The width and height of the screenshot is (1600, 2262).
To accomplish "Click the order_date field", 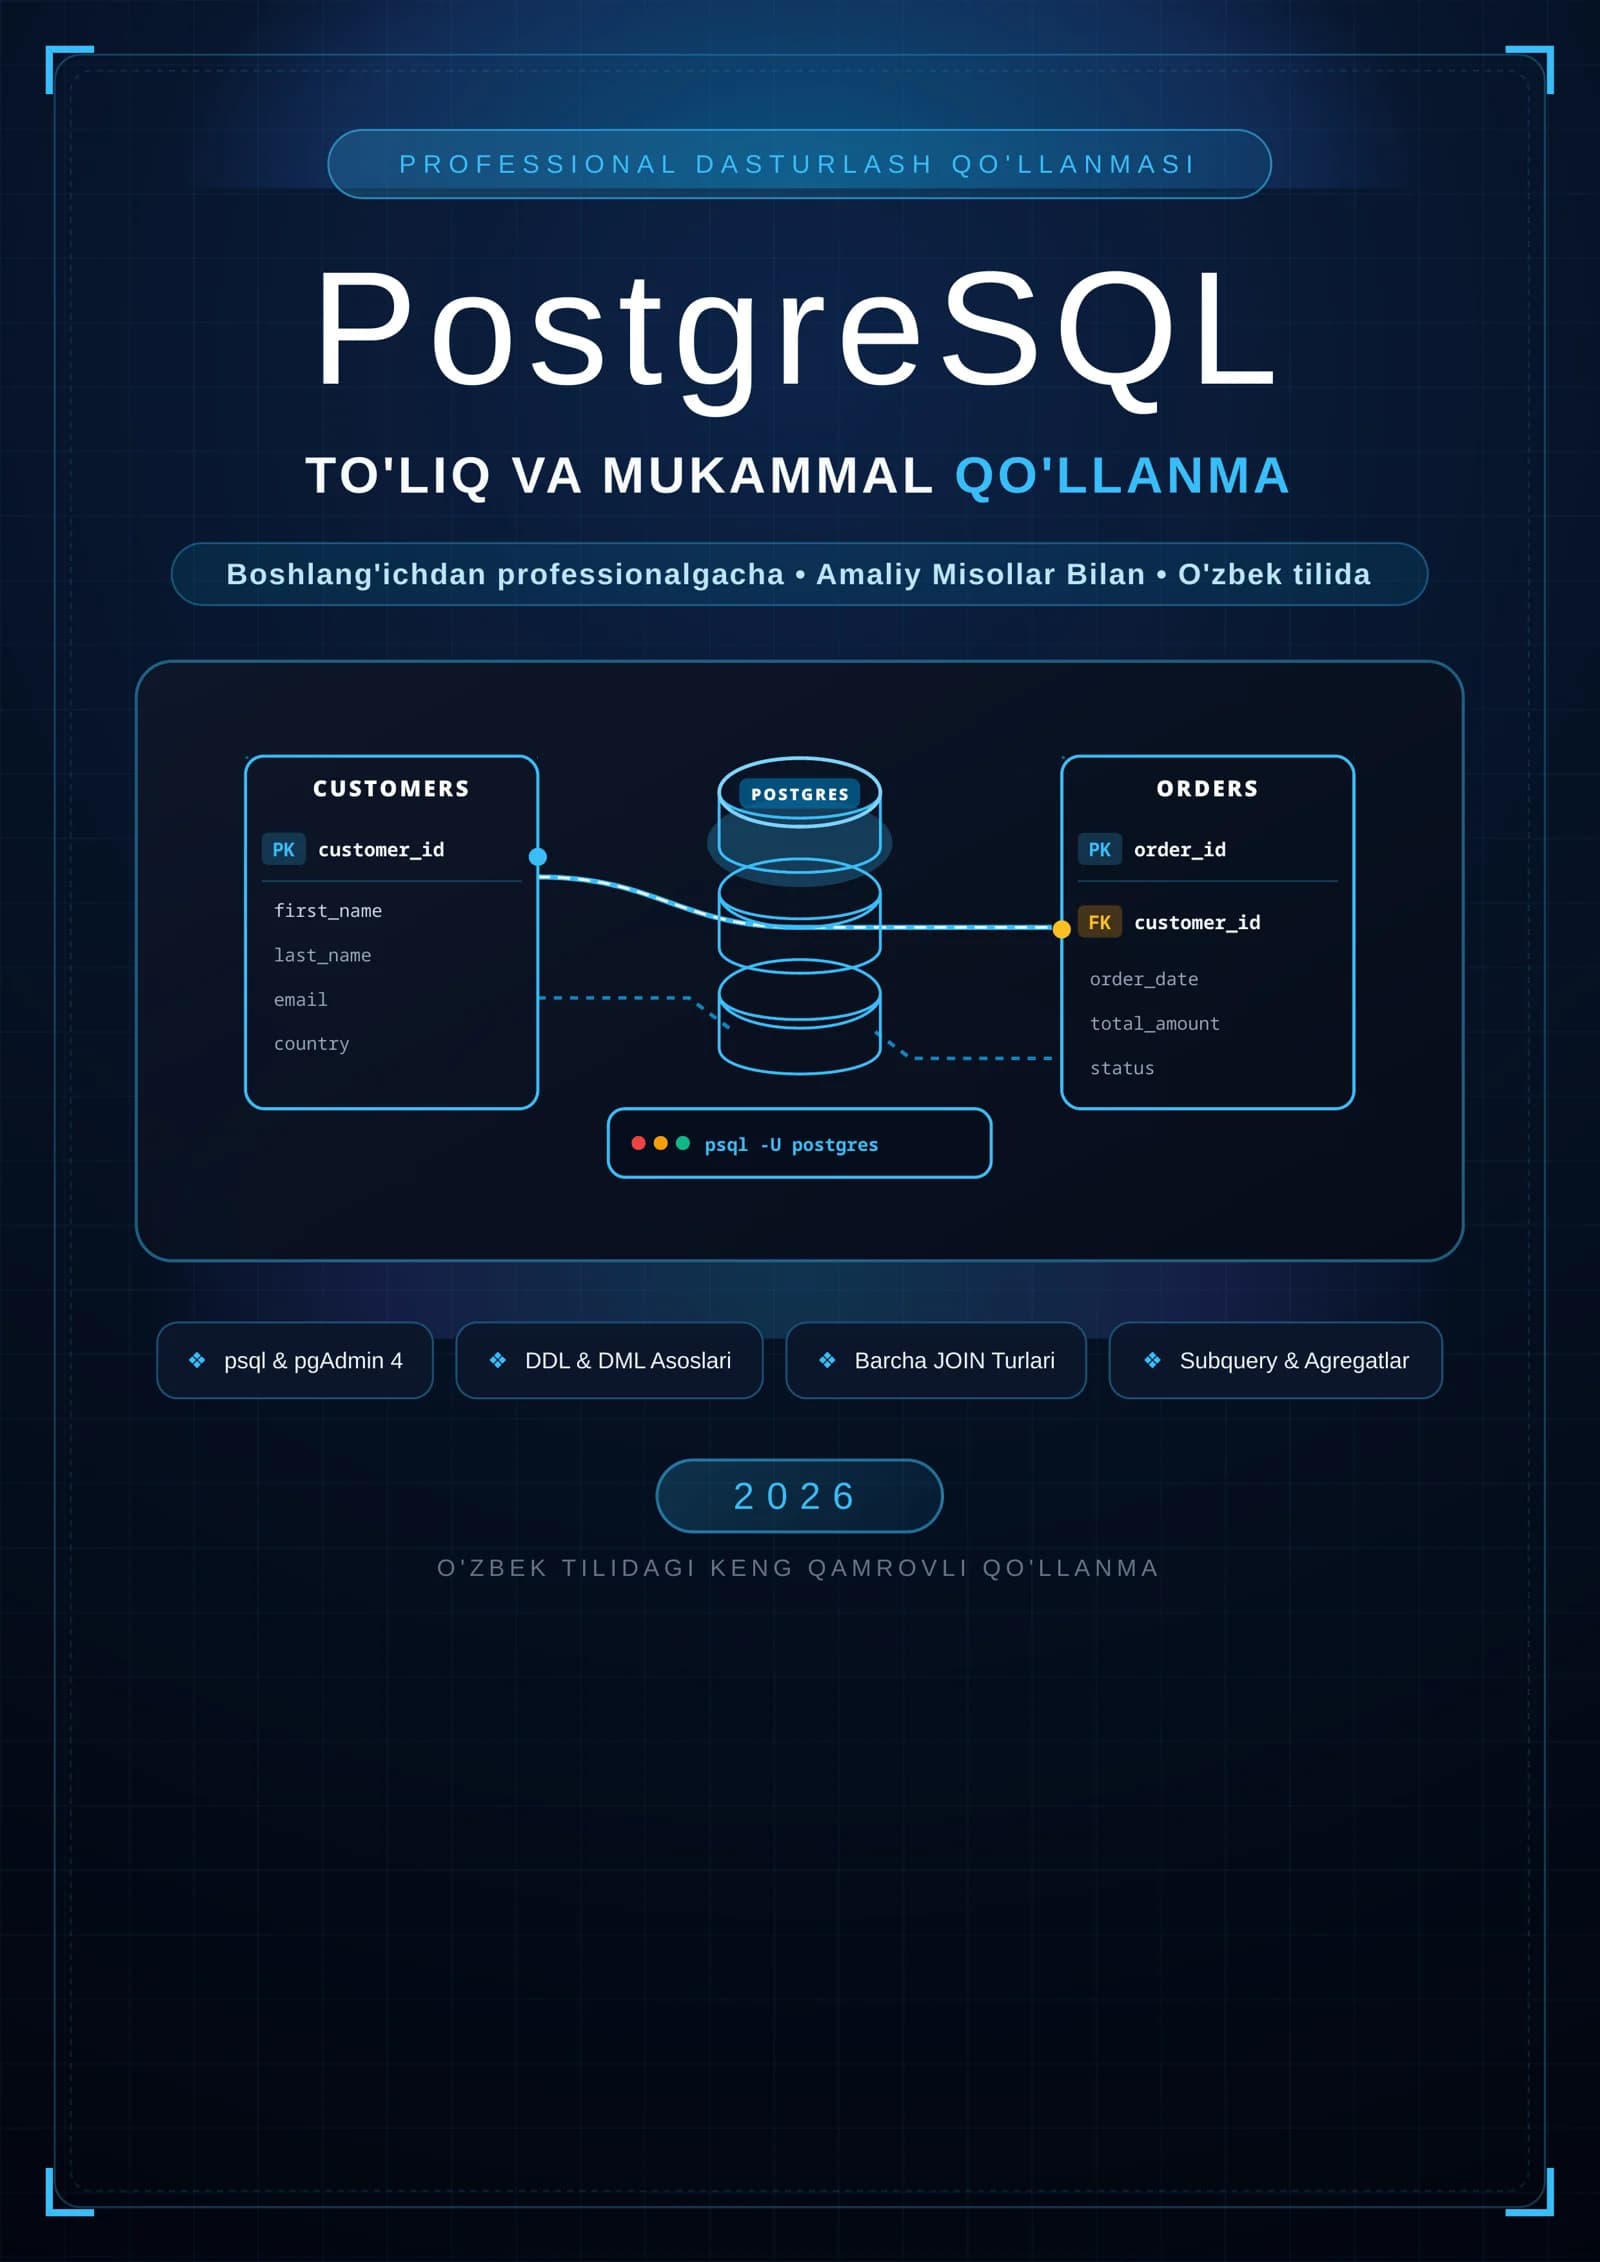I will 1144,979.
